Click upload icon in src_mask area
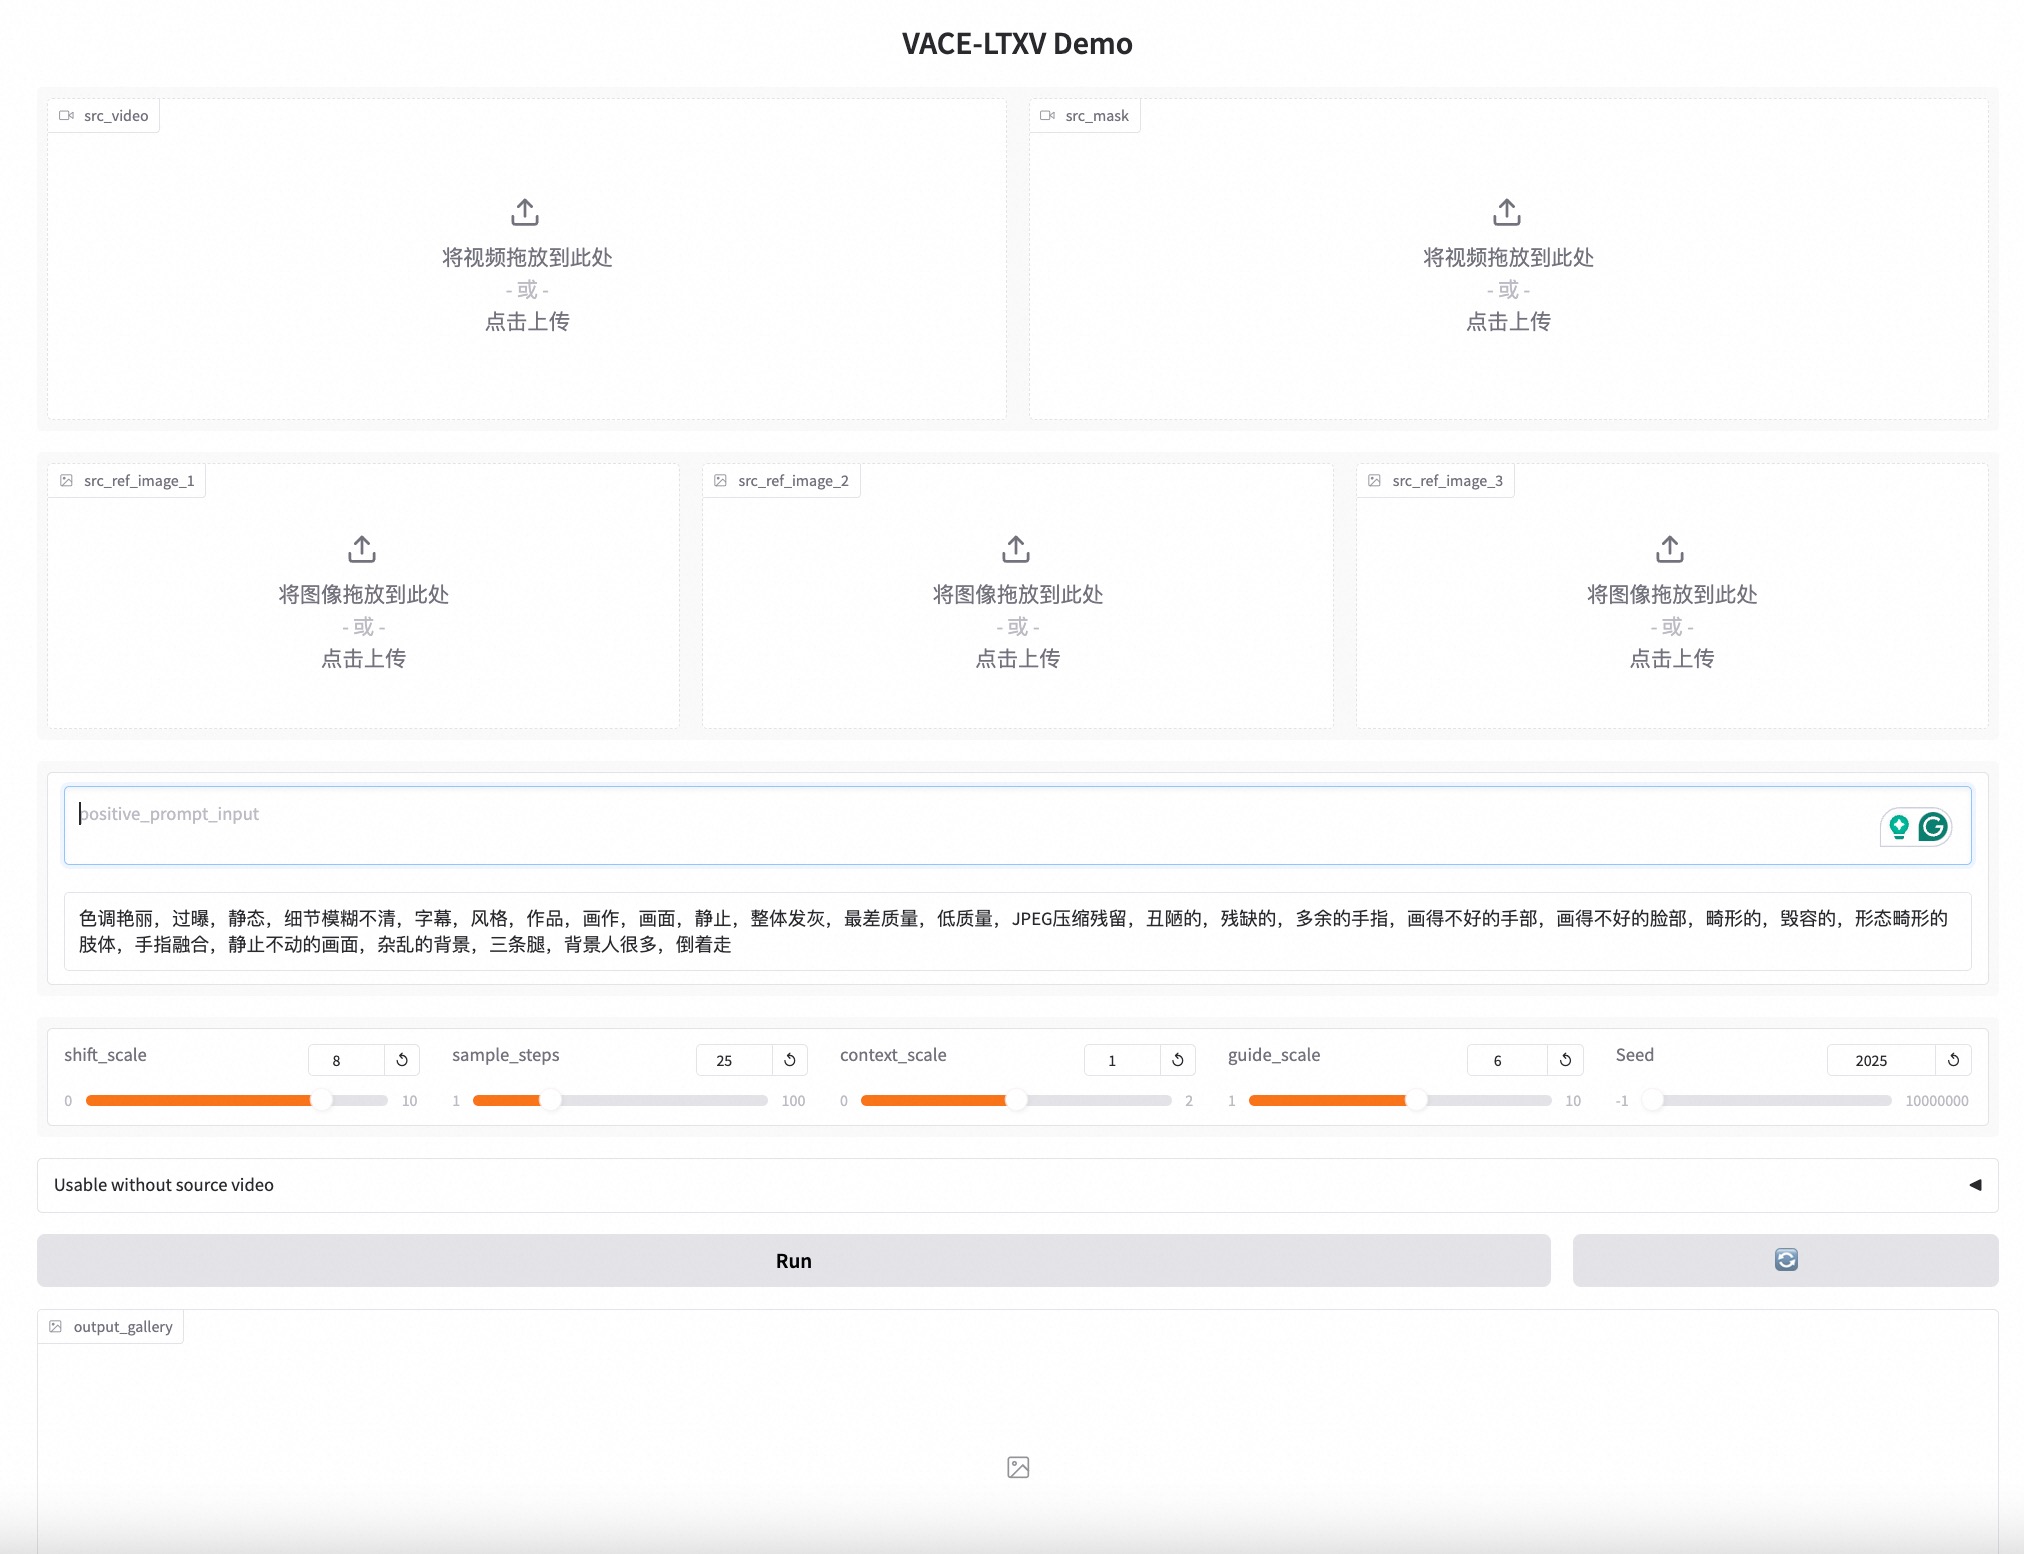Screen dimensions: 2024x1554 click(x=1507, y=212)
